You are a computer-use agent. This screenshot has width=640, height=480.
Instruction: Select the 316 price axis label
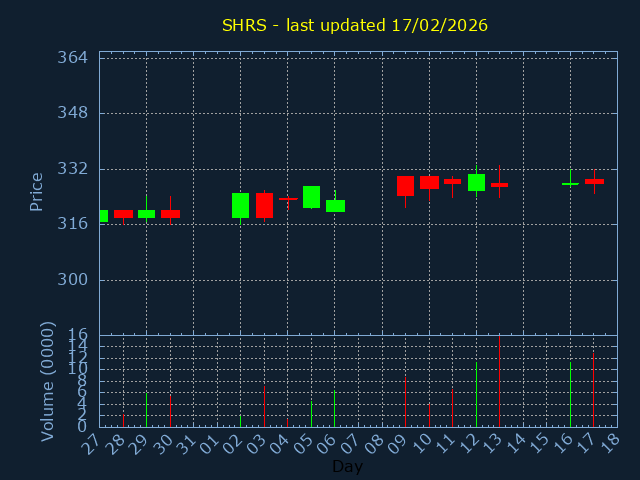[x=72, y=224]
